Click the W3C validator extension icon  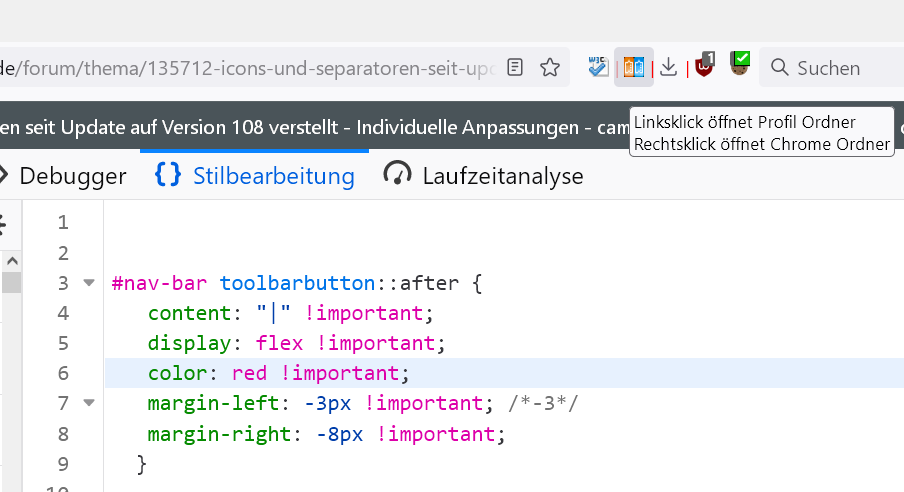coord(598,67)
